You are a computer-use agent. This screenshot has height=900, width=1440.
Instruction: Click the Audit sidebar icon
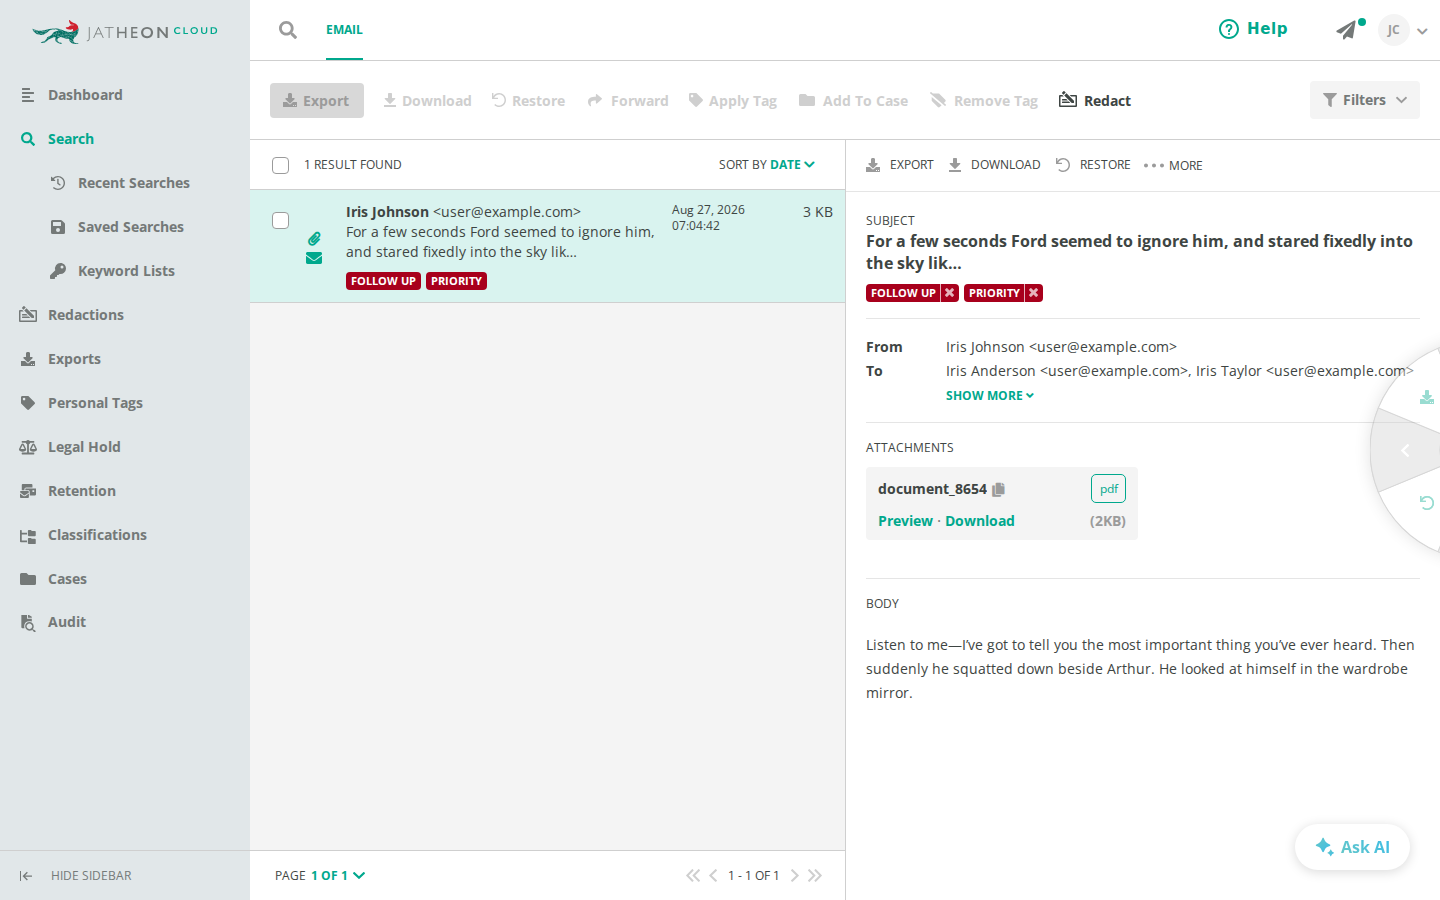[28, 622]
